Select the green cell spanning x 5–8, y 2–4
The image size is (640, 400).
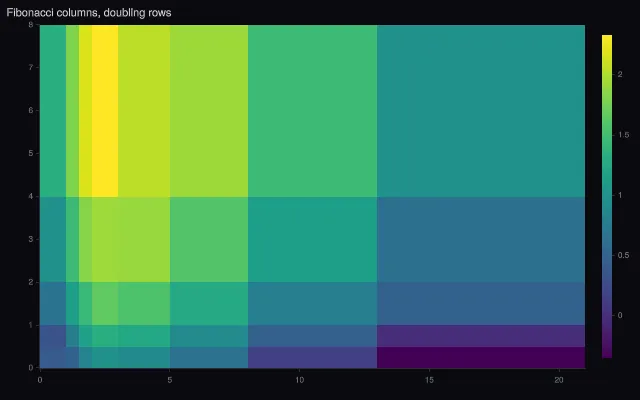(x=209, y=240)
